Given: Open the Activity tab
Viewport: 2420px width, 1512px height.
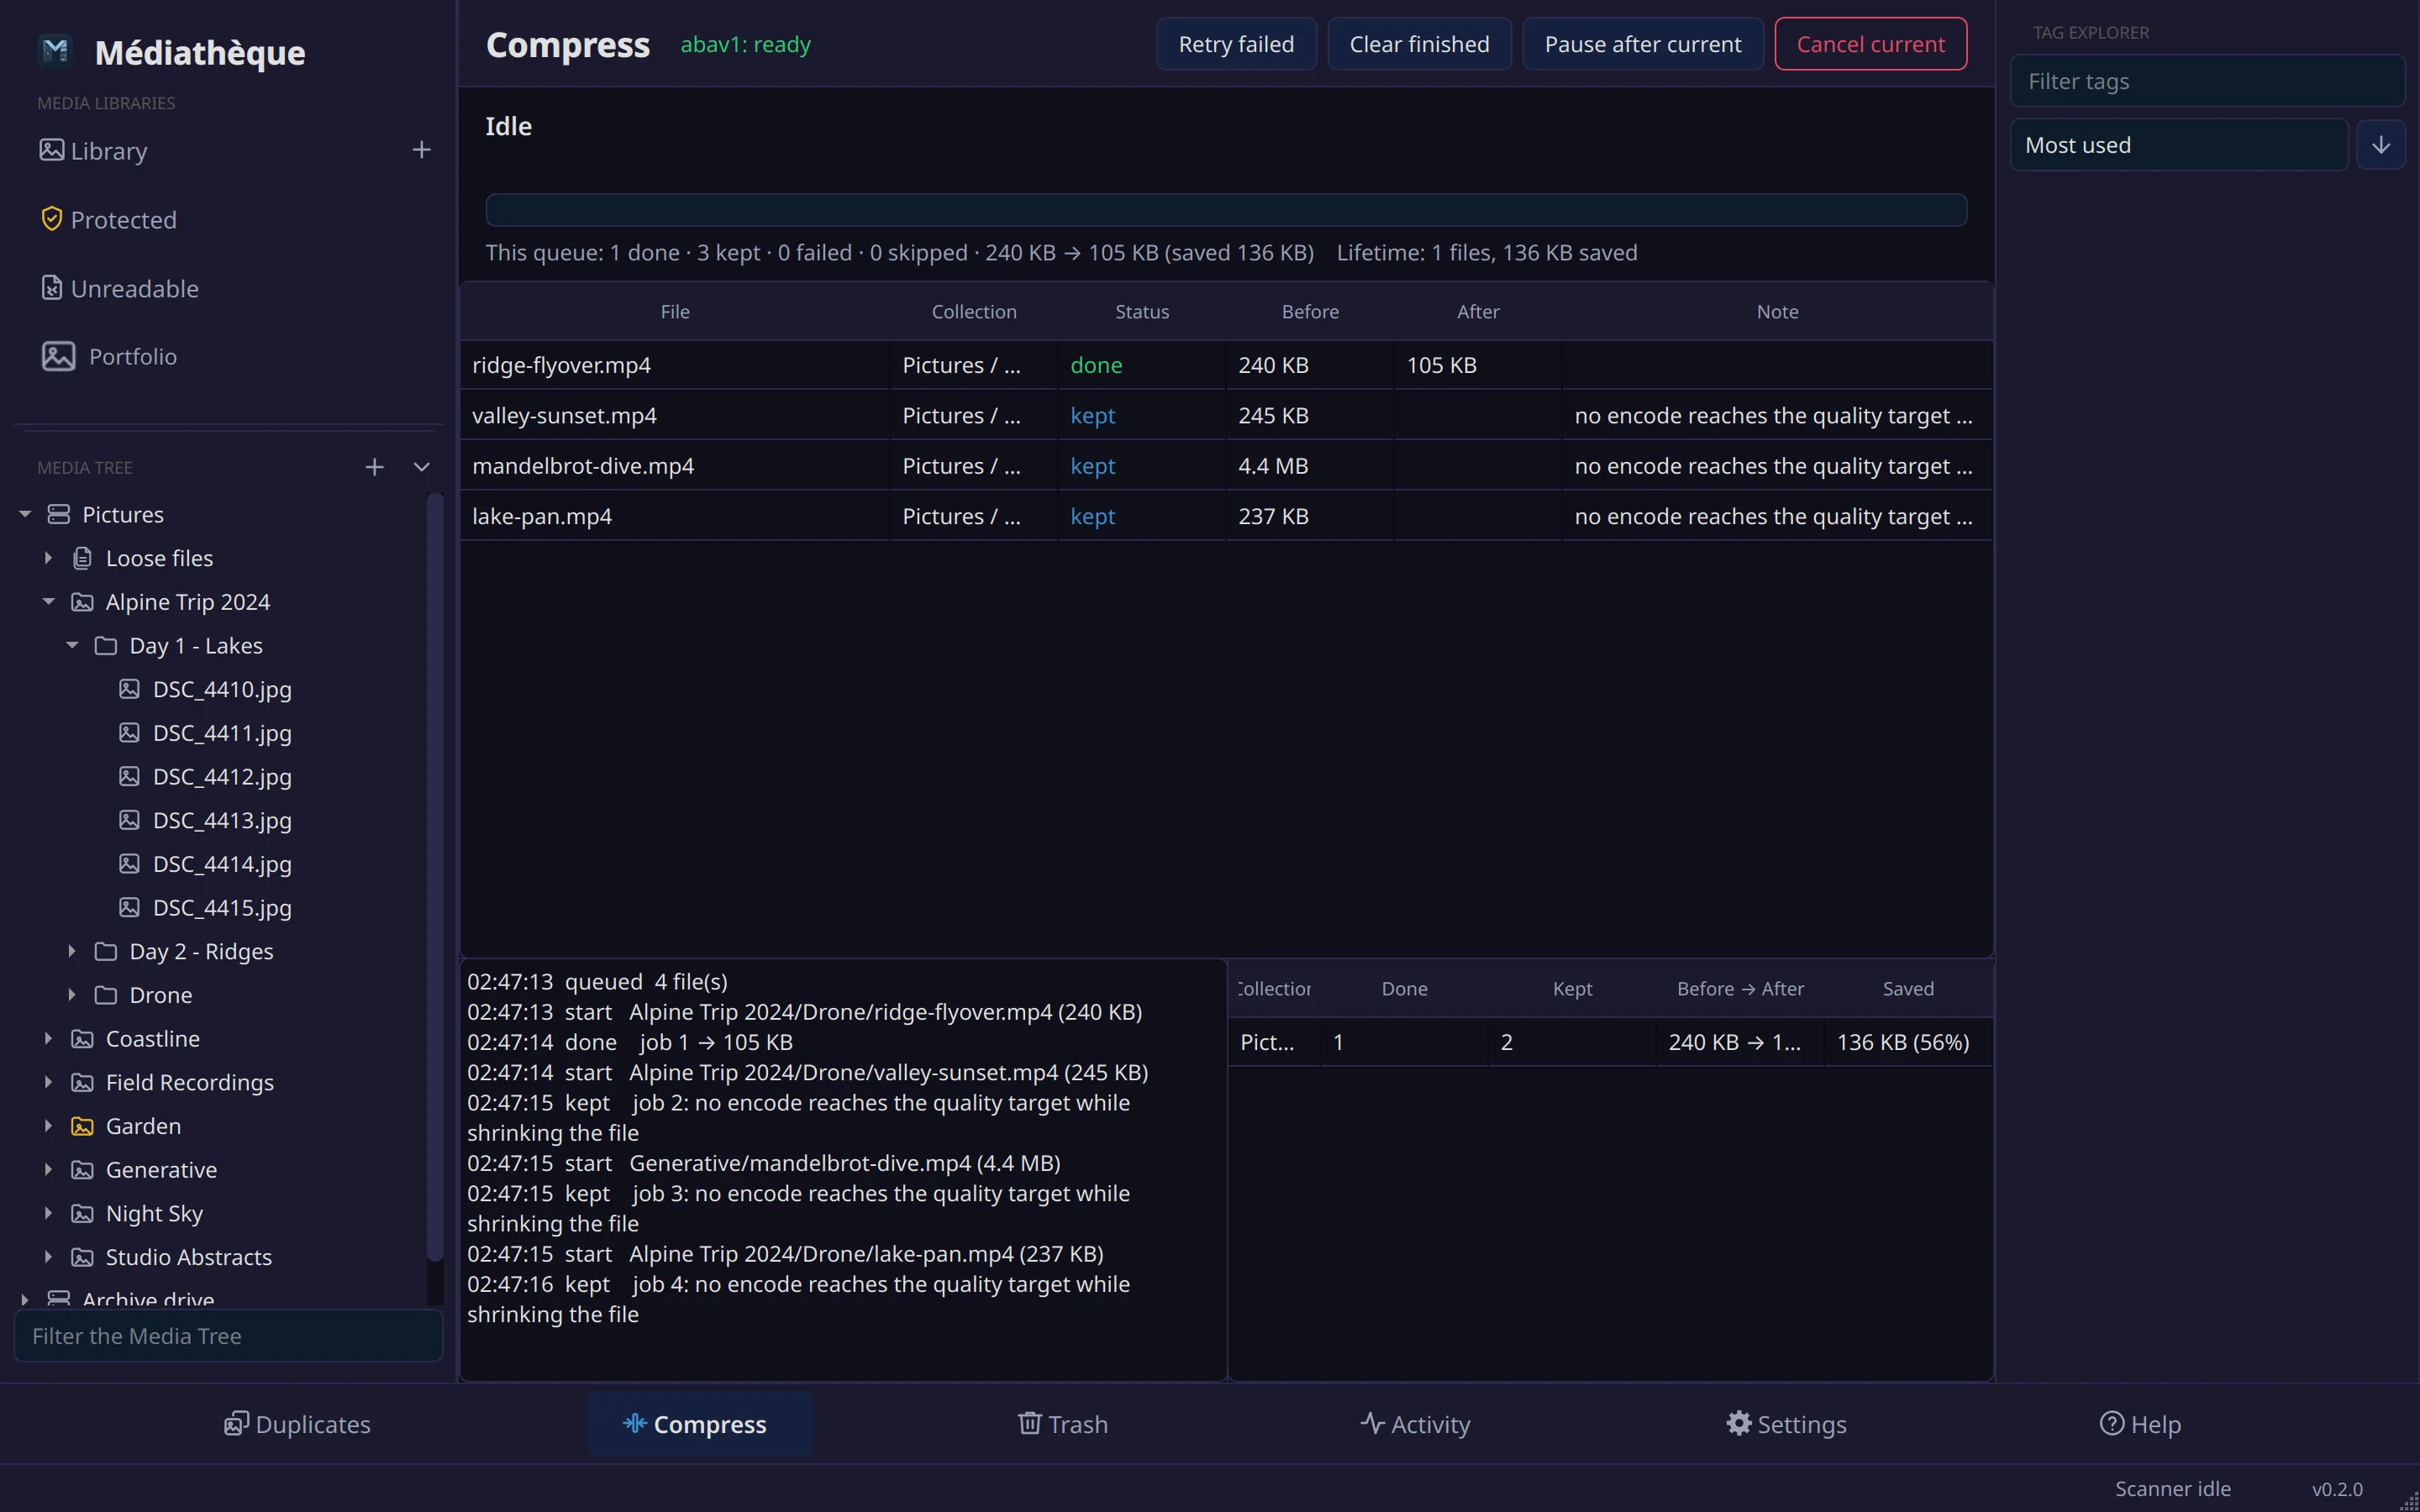Looking at the screenshot, I should [x=1415, y=1424].
